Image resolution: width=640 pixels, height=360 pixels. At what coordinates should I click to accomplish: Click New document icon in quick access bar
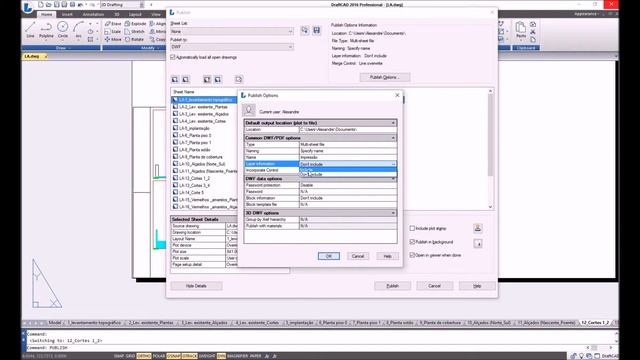click(40, 4)
